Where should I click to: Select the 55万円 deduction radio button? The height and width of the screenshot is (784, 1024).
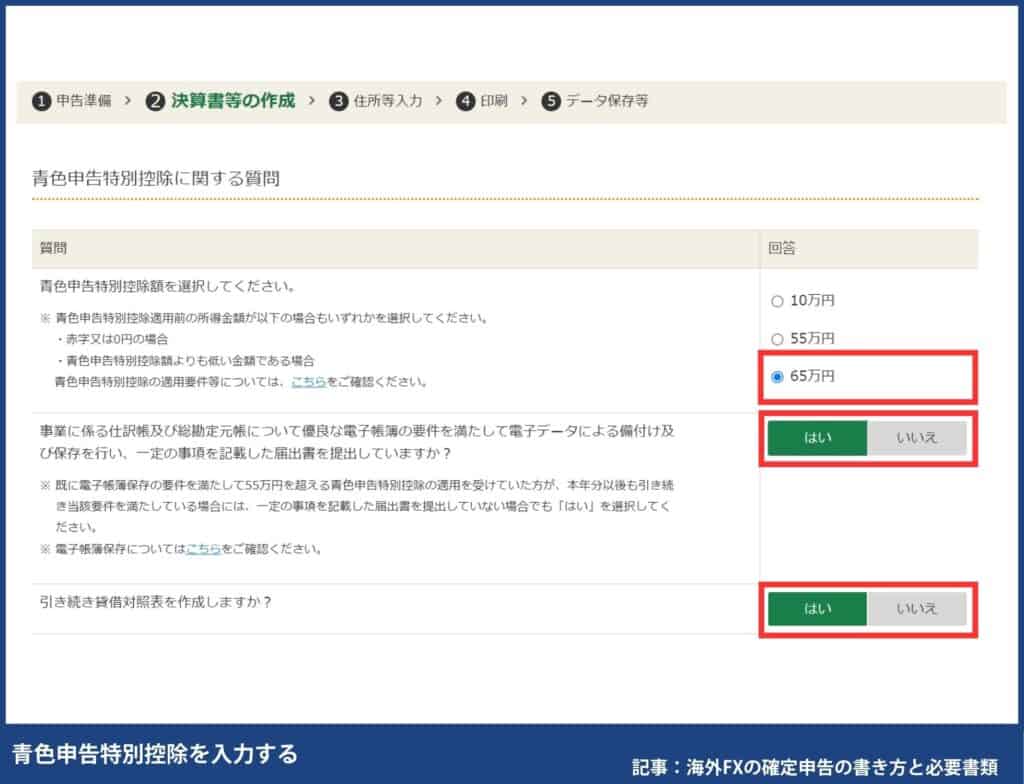777,339
